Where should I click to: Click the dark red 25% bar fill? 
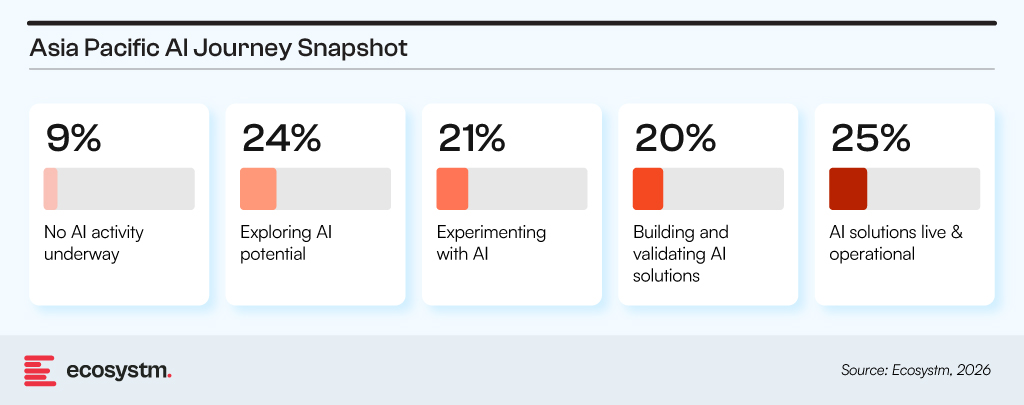coord(848,189)
